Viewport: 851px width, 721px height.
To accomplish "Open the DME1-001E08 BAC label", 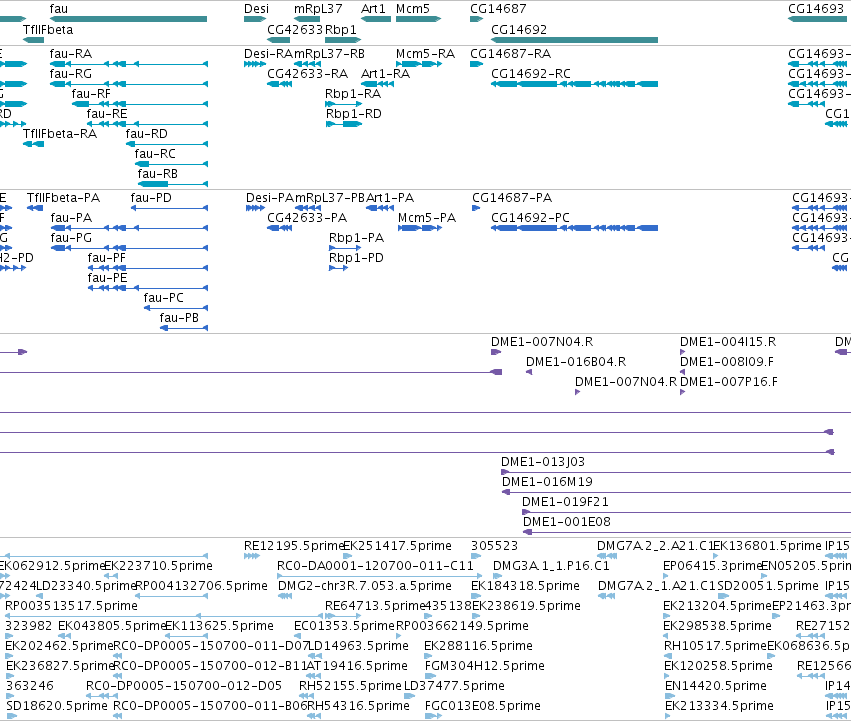I will [x=567, y=522].
